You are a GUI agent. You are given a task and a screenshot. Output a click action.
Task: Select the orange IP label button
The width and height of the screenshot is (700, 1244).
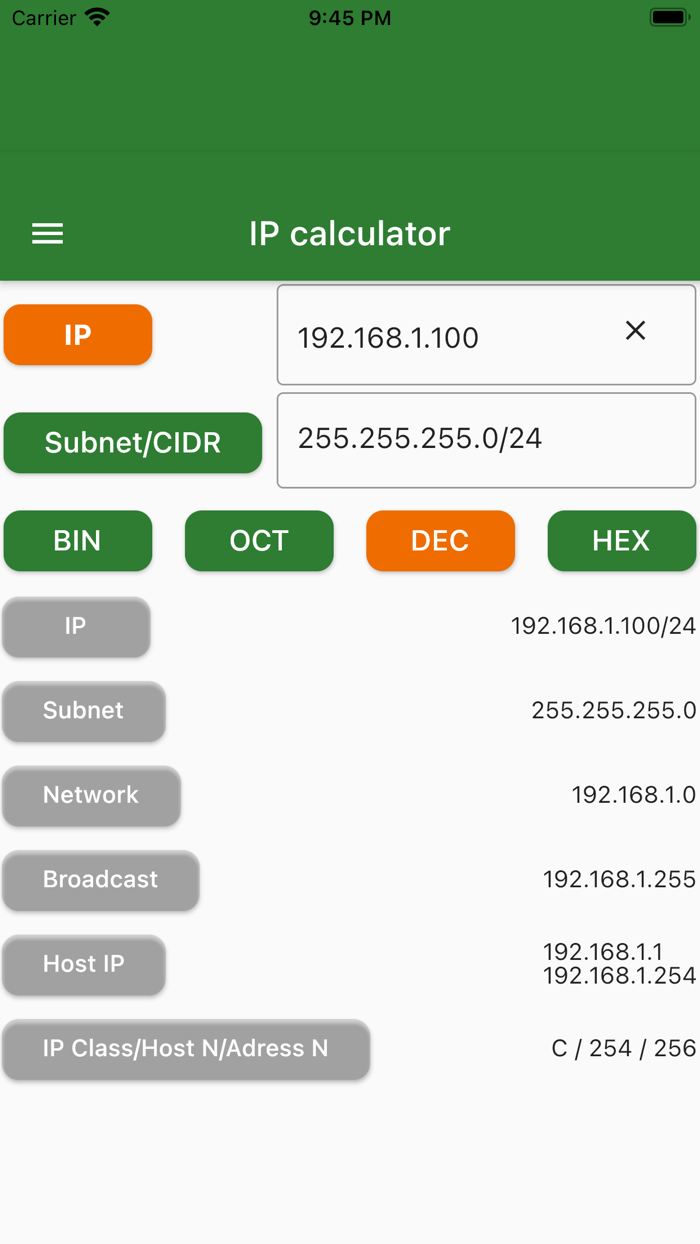tap(77, 334)
